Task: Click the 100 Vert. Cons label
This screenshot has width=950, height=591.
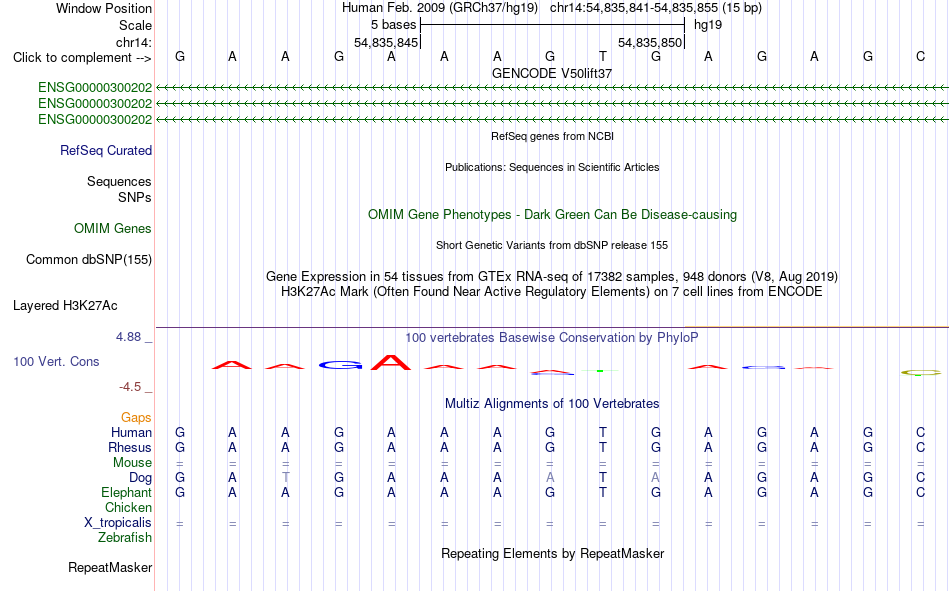Action: pos(56,362)
